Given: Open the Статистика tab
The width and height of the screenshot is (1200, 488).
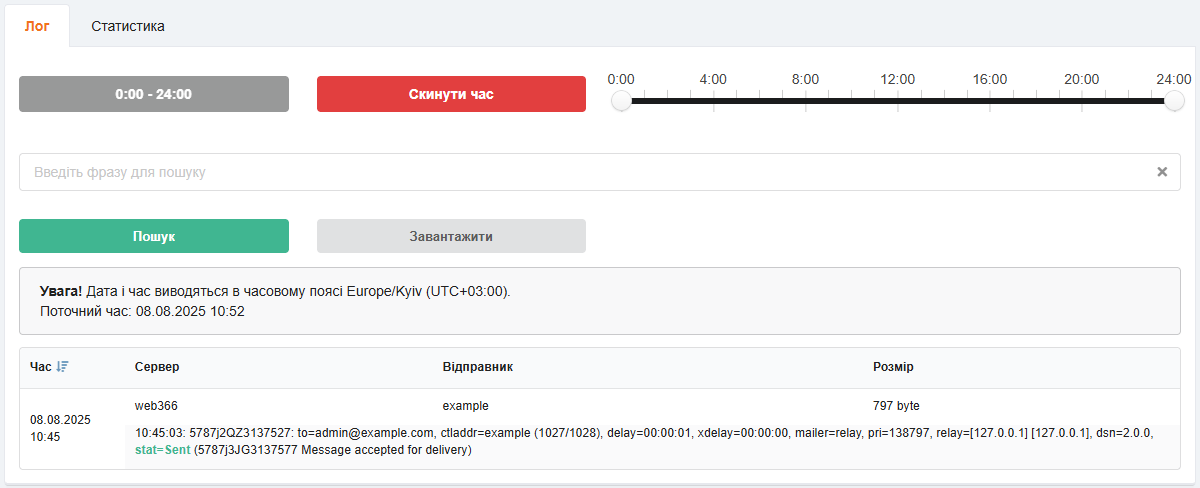Looking at the screenshot, I should coord(128,26).
